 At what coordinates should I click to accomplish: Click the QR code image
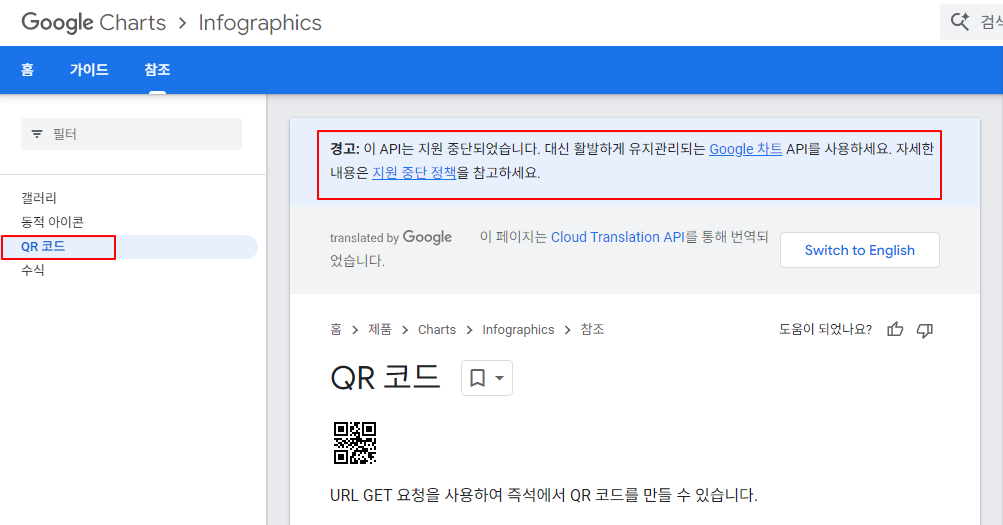355,443
